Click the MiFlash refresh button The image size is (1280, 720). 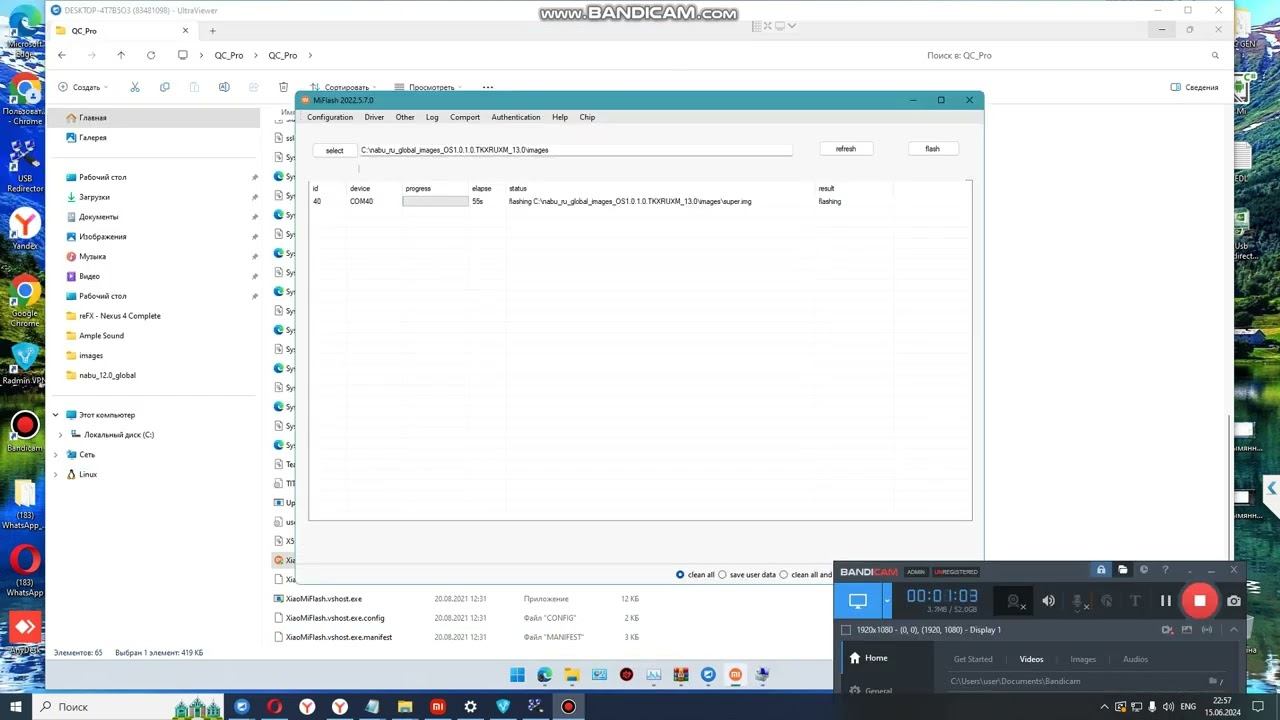point(846,149)
